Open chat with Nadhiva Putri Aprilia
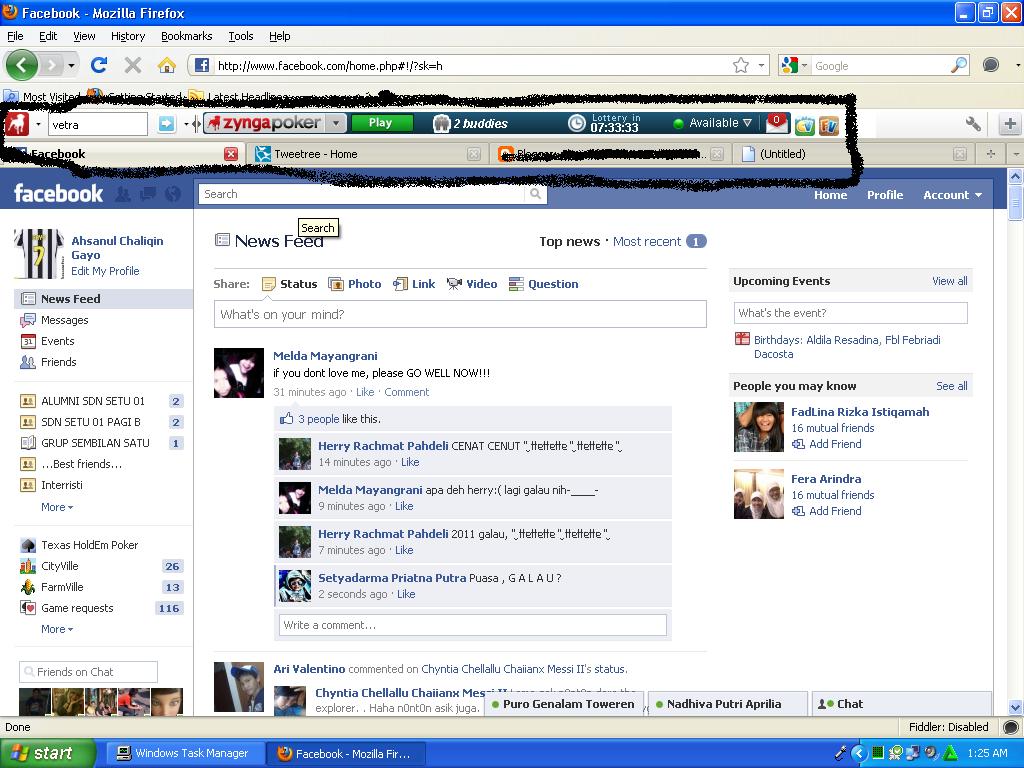This screenshot has height=768, width=1024. tap(728, 704)
